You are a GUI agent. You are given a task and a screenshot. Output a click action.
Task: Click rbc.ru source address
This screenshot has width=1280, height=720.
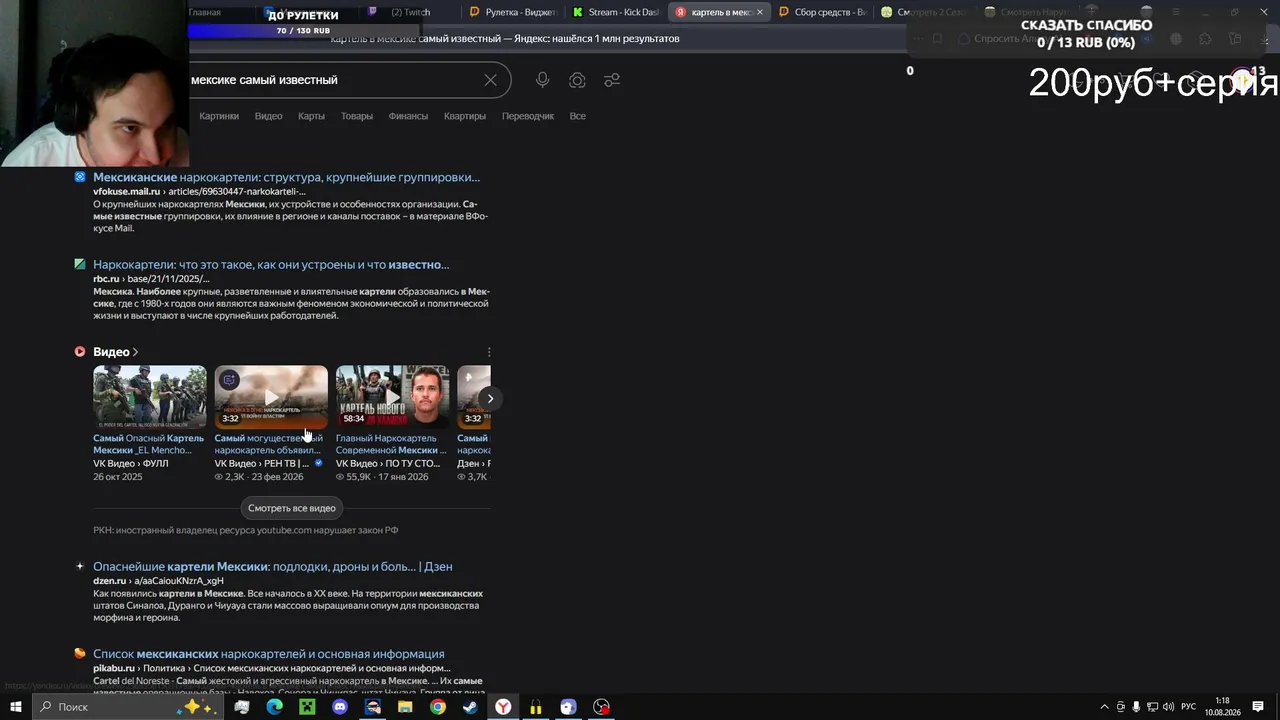tap(106, 279)
